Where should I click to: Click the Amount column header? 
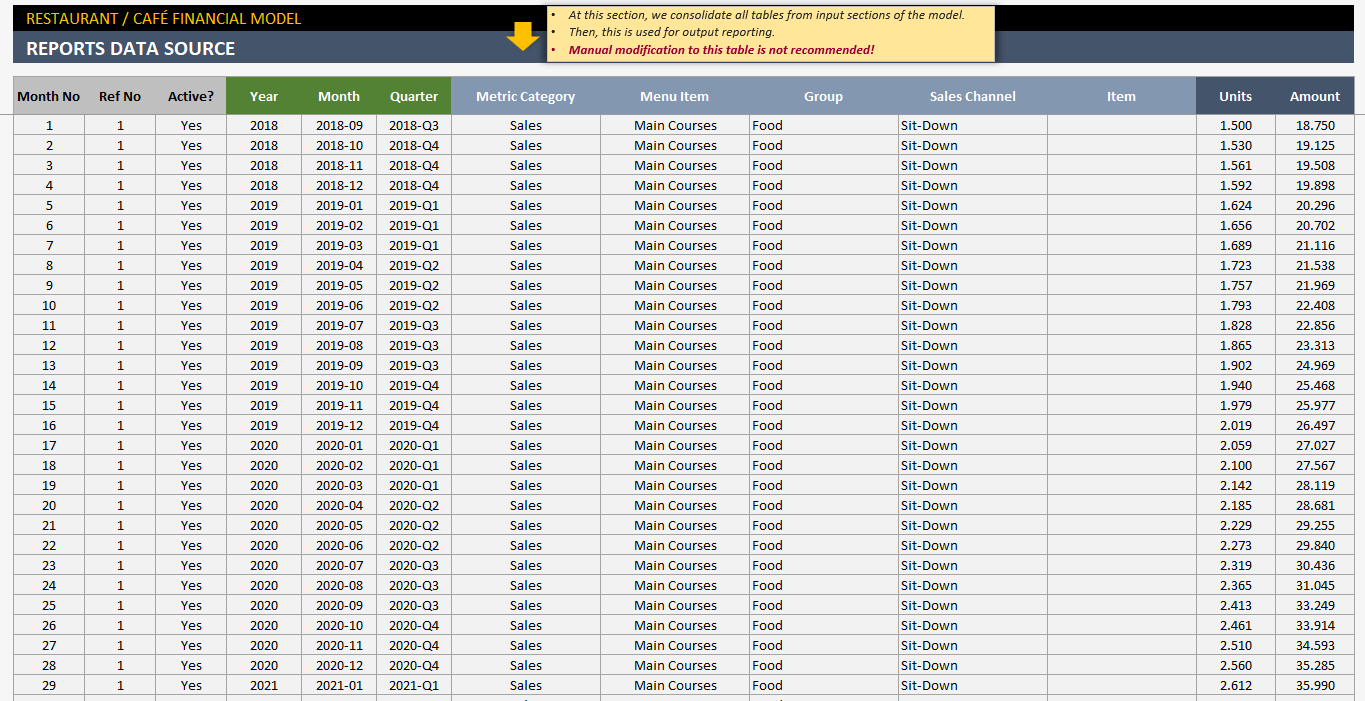tap(1314, 96)
